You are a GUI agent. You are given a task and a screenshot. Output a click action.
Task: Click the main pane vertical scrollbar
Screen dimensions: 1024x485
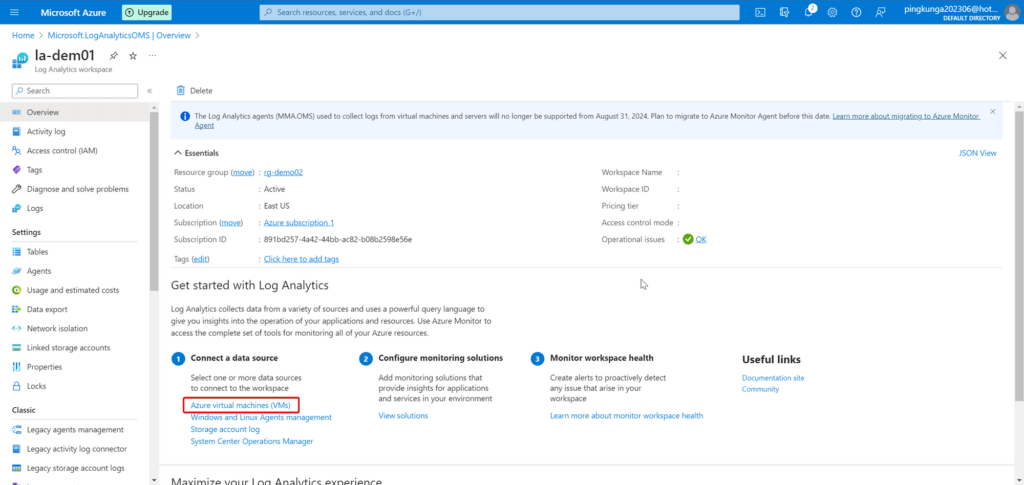pos(1019,255)
